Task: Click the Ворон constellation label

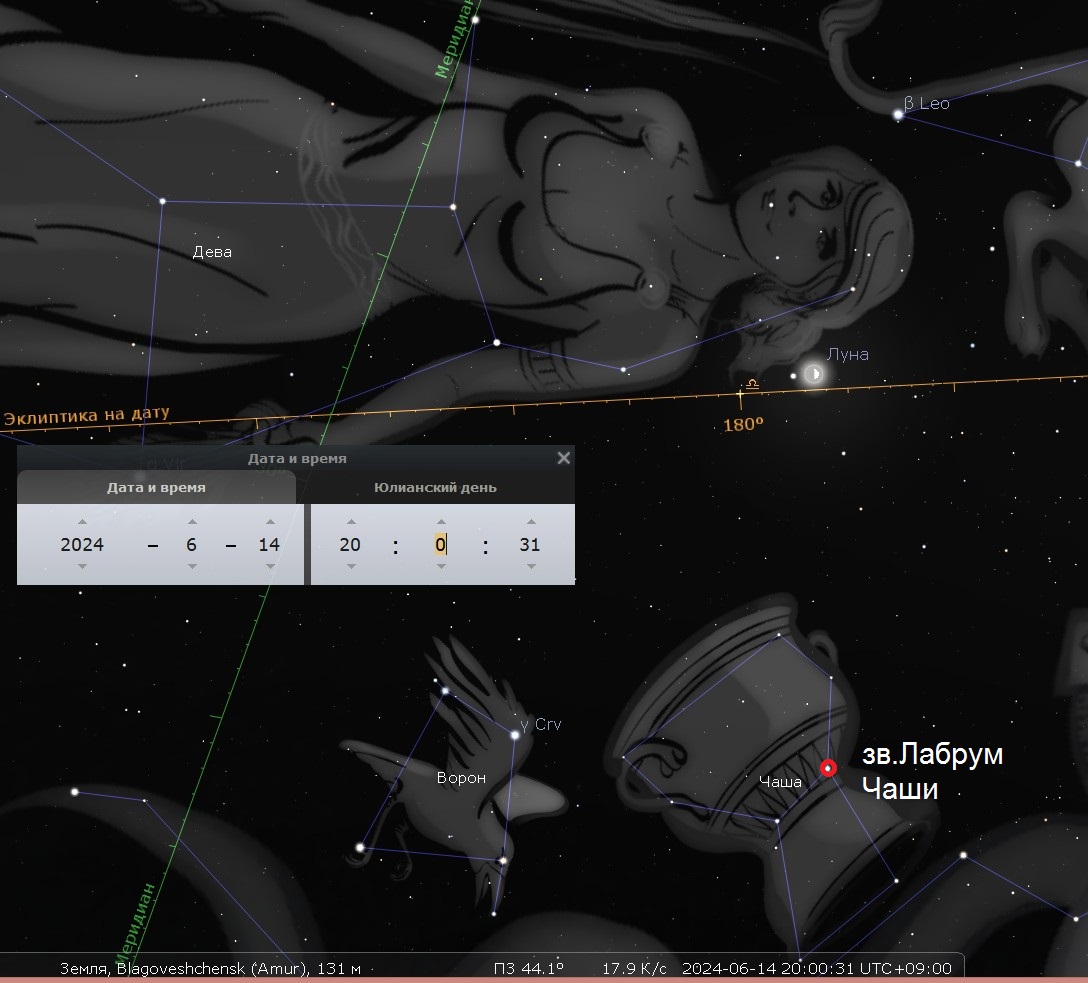Action: tap(461, 778)
